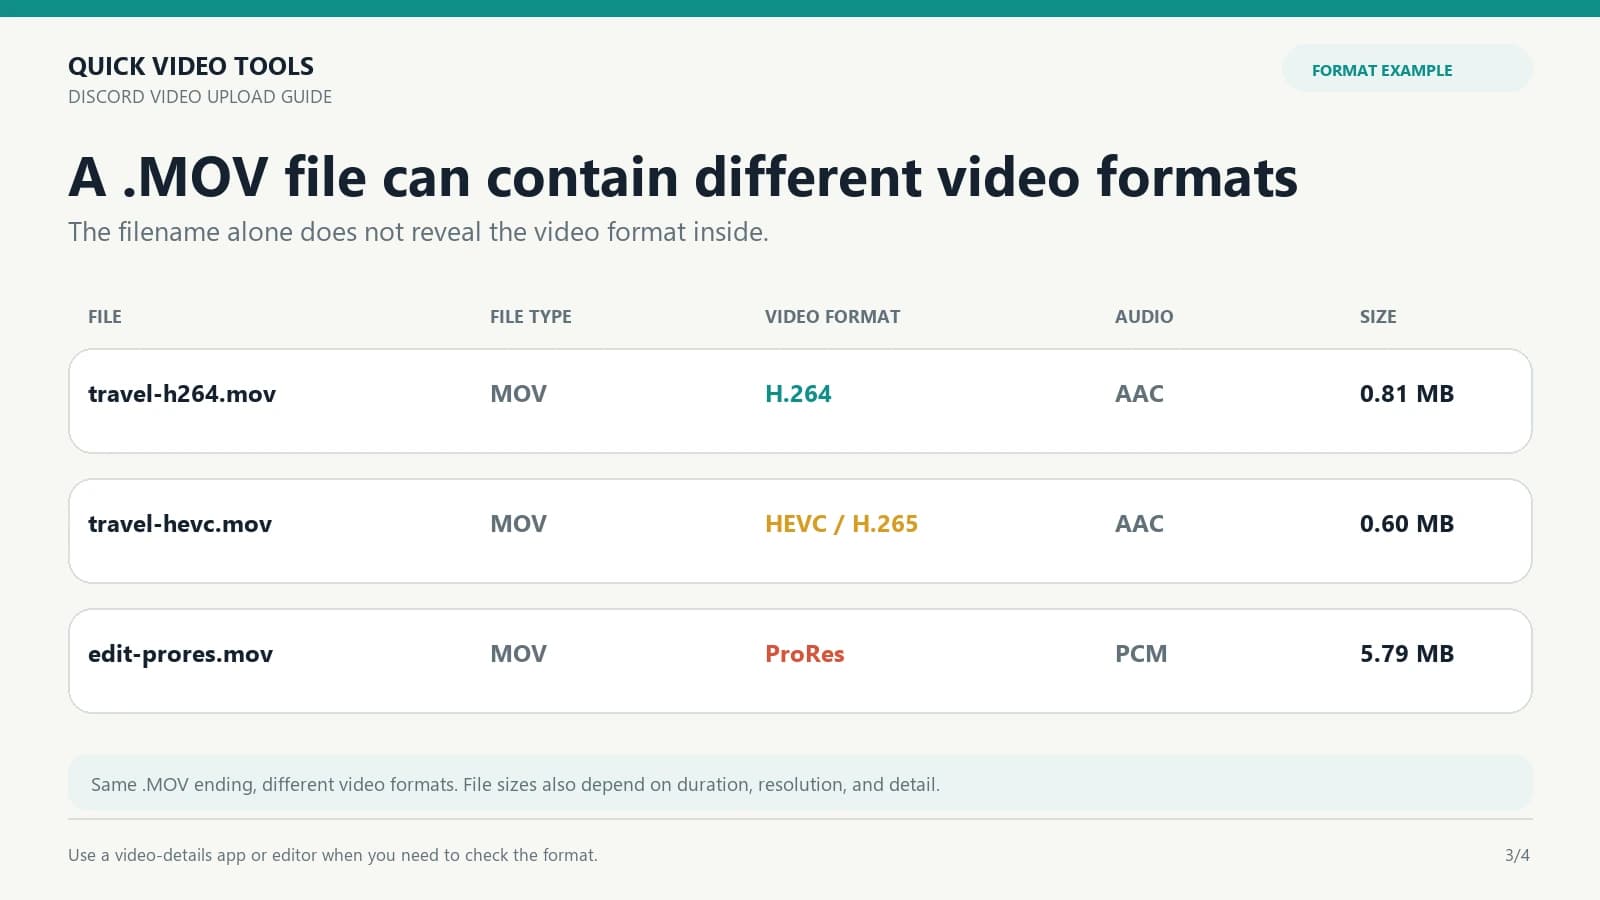Click the headline about .MOV video formats
The width and height of the screenshot is (1600, 900).
[x=683, y=177]
